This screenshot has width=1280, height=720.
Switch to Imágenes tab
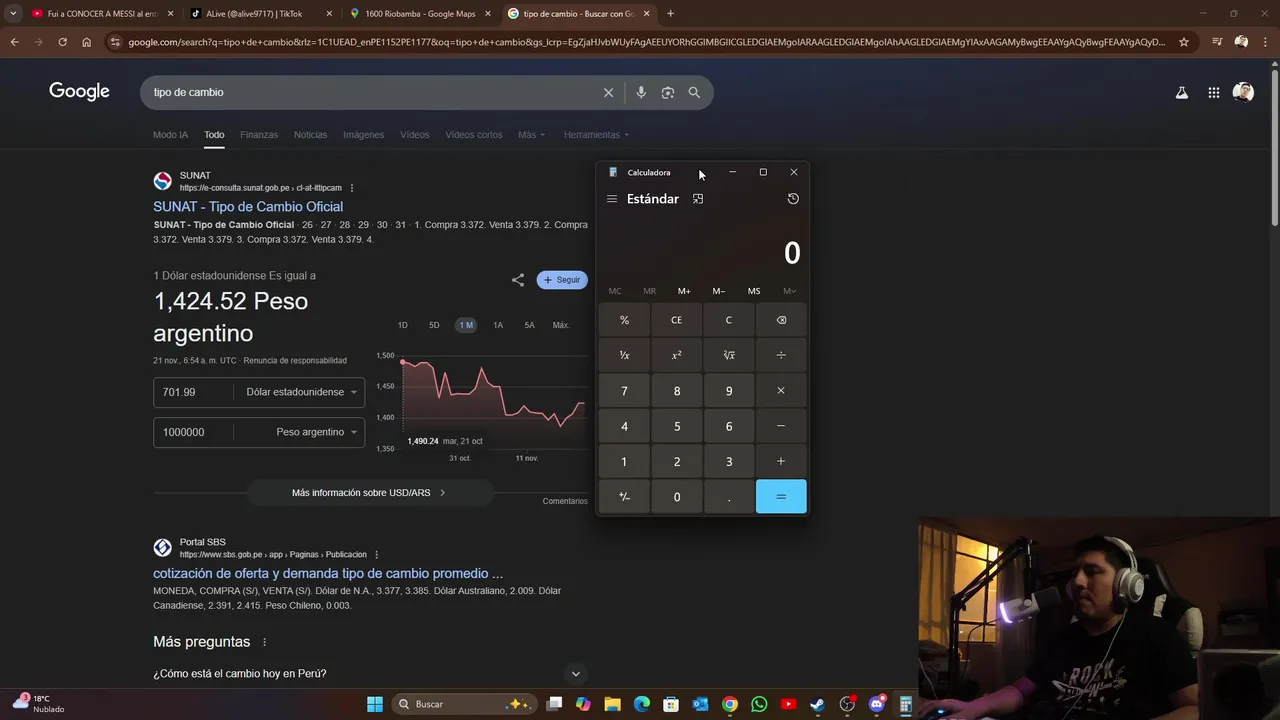(x=363, y=135)
